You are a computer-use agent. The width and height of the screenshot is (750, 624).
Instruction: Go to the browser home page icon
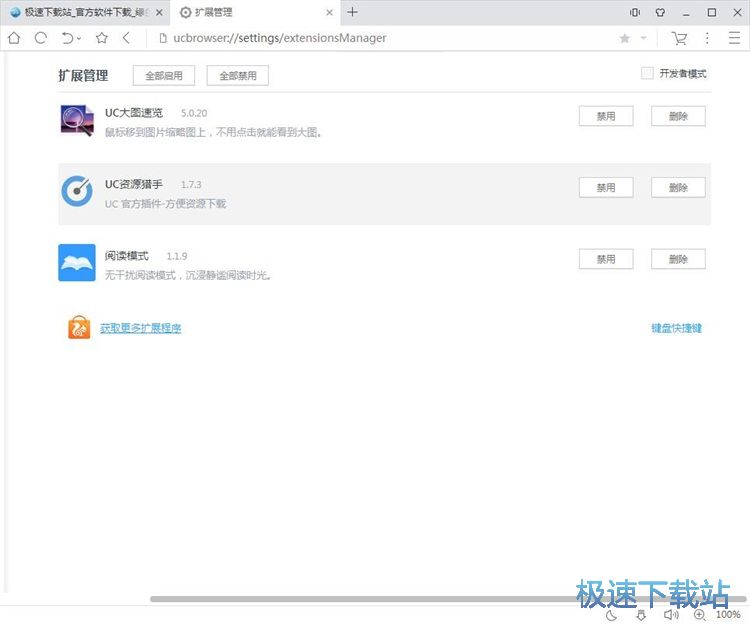(x=14, y=38)
